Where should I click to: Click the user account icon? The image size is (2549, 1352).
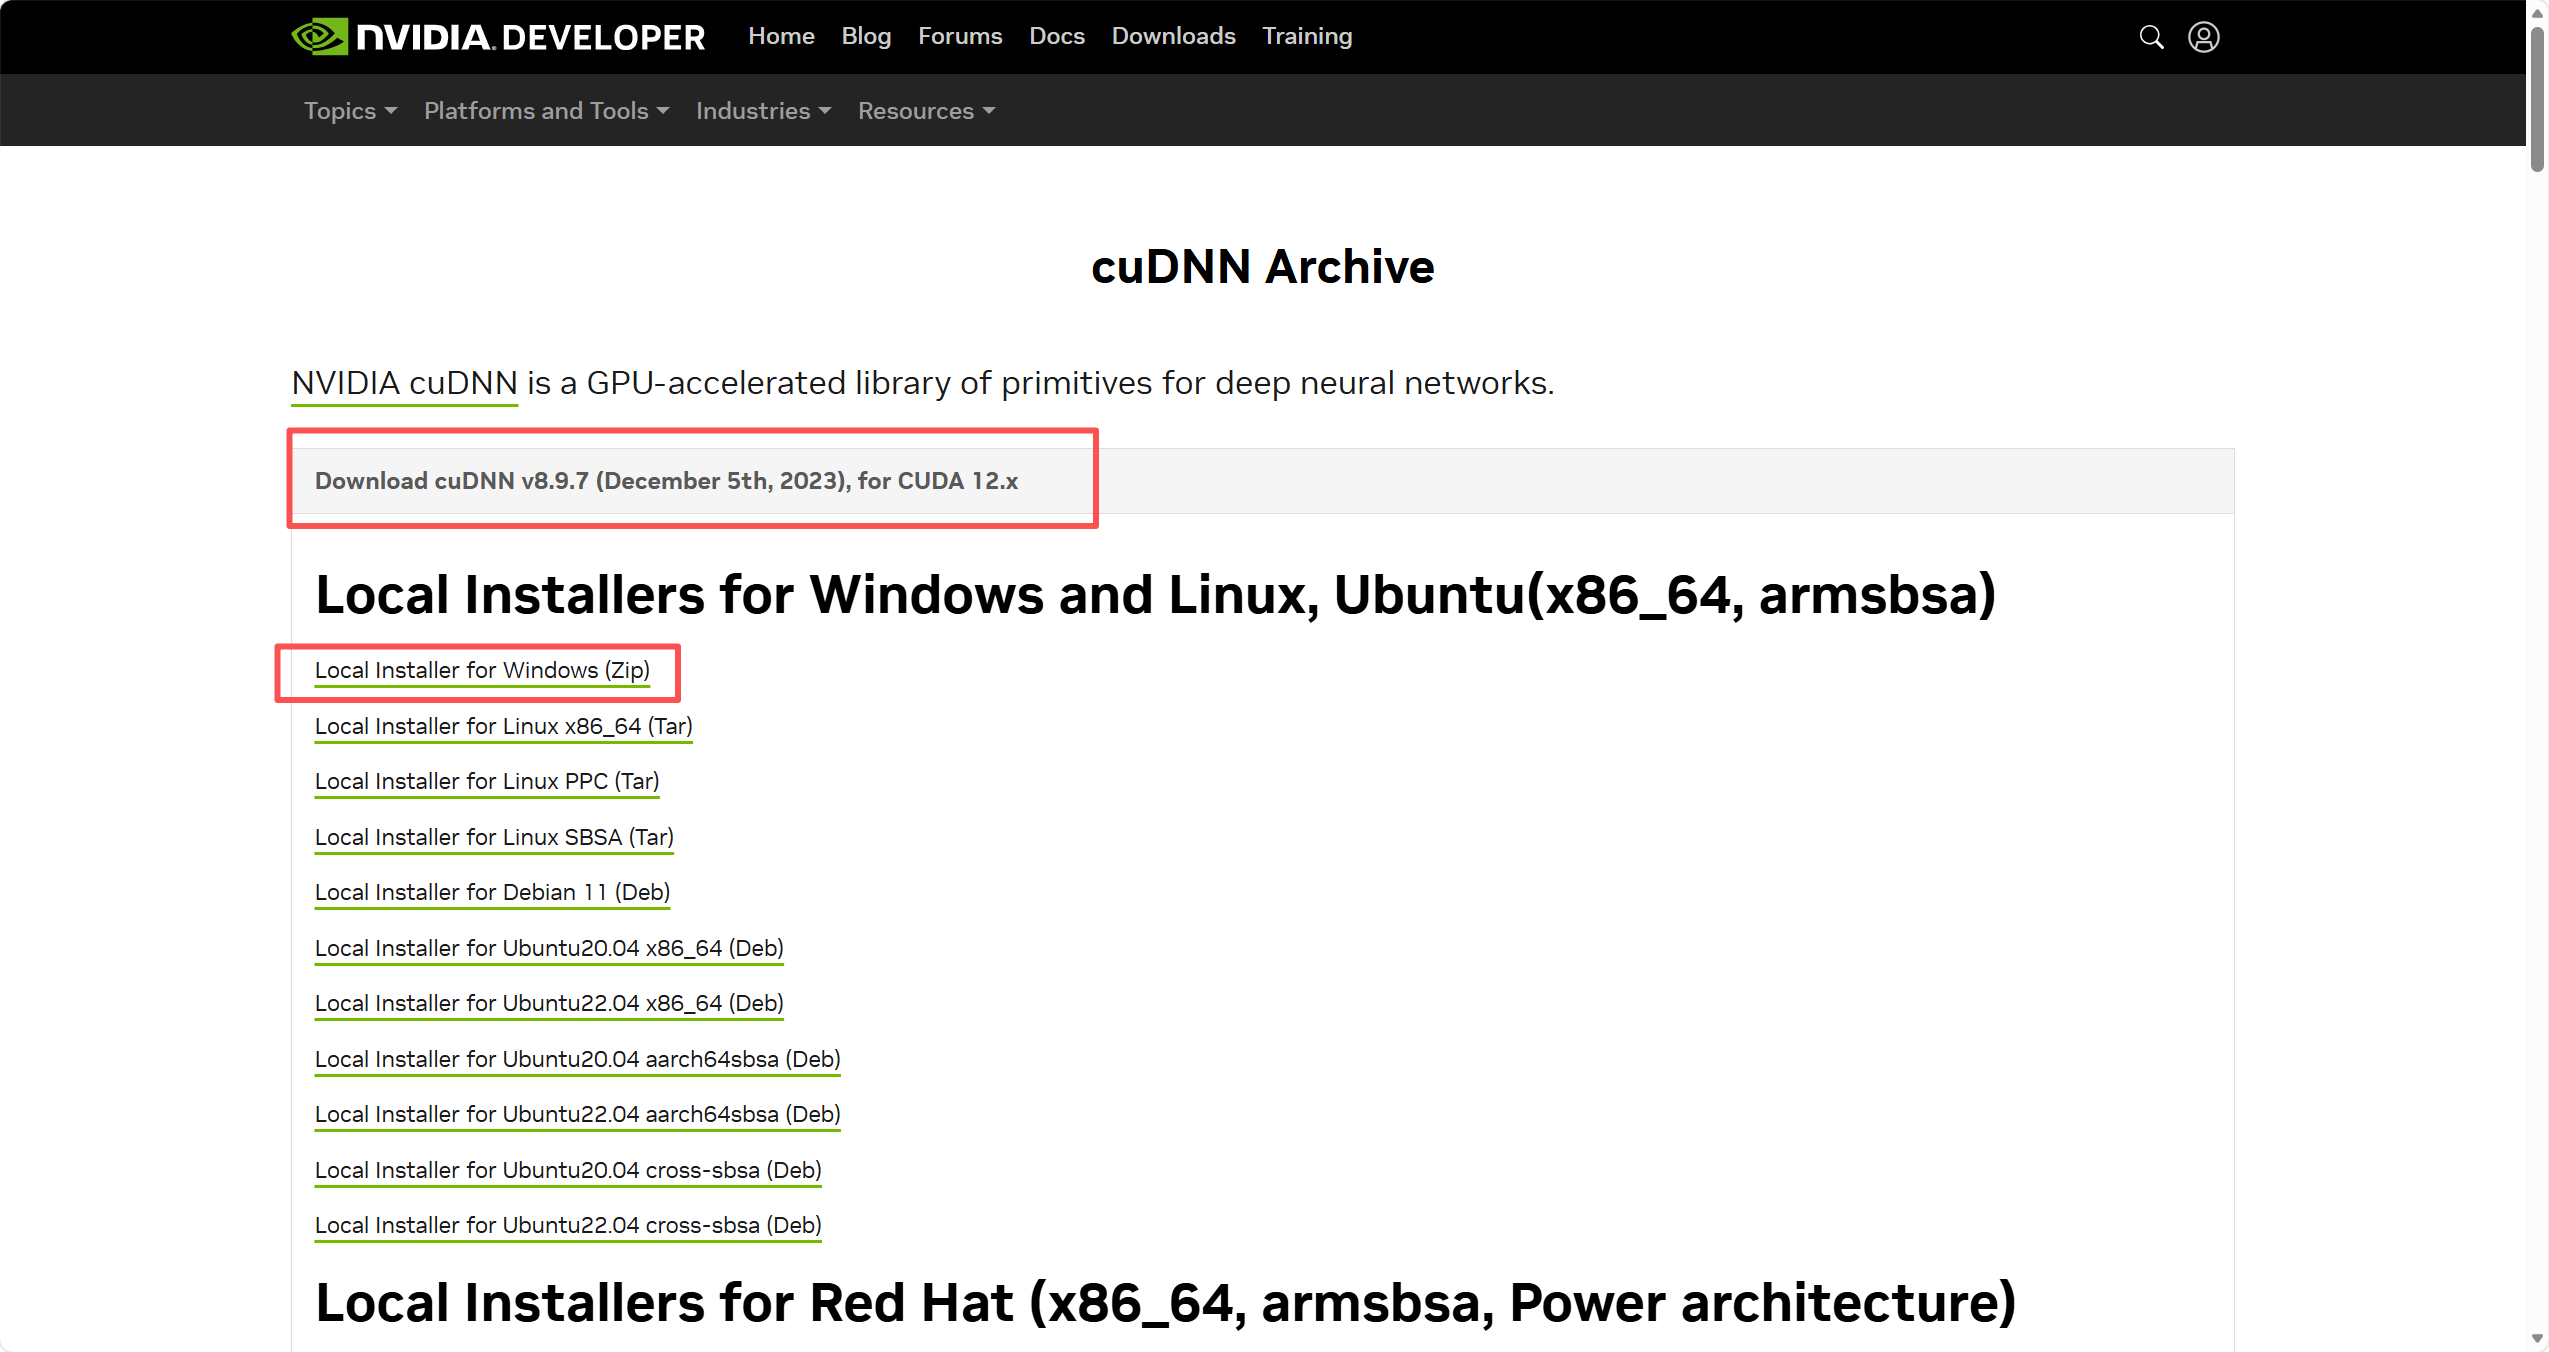2203,37
